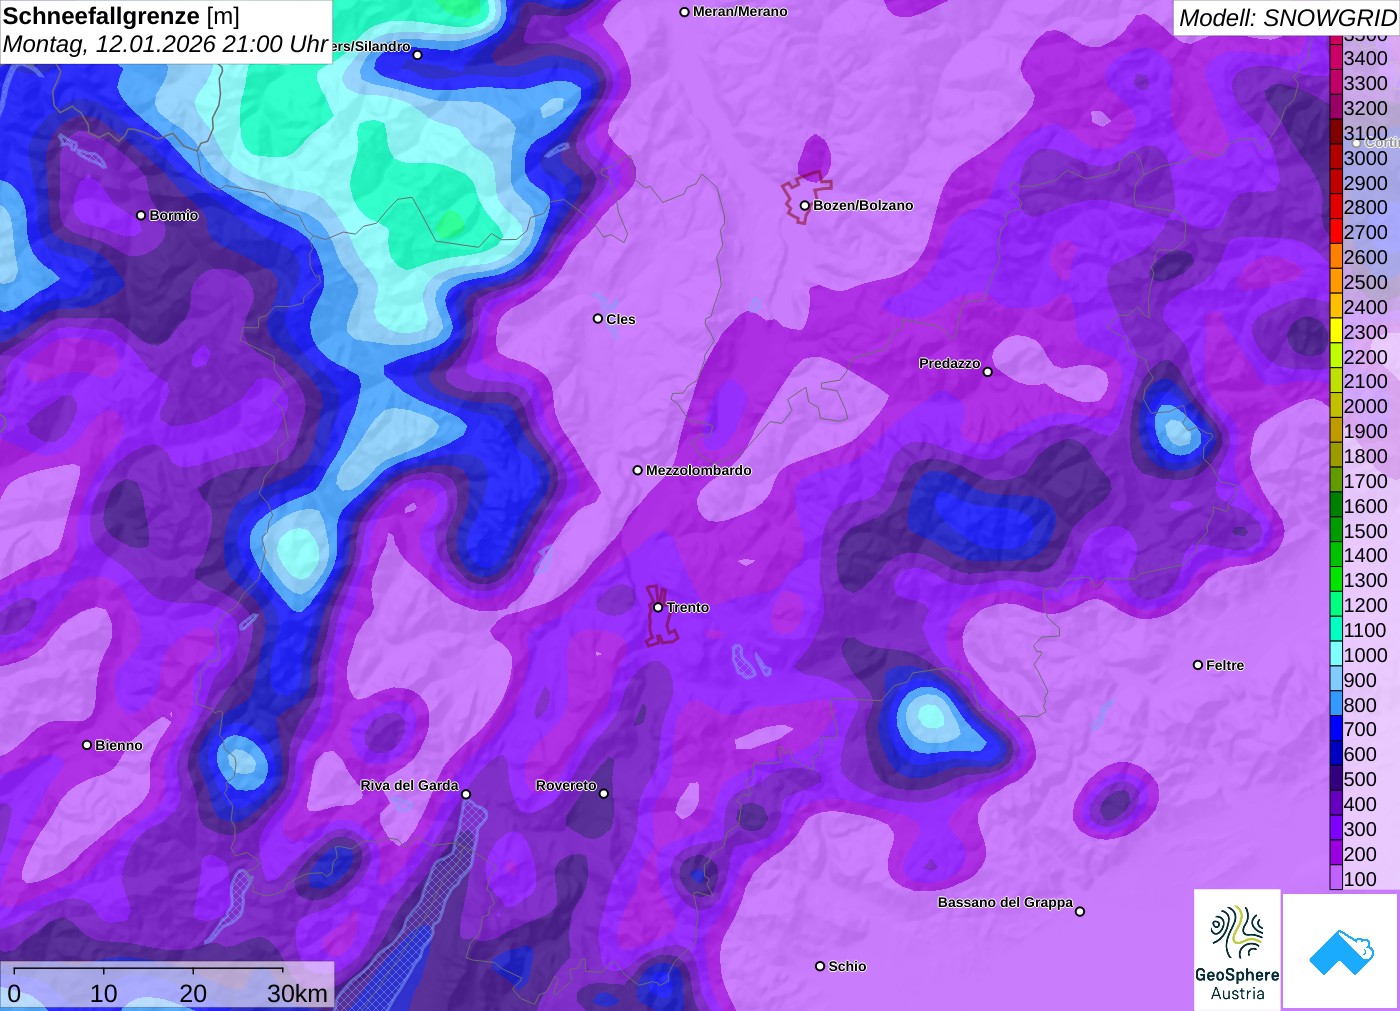Click the '30km' scale bar label

pyautogui.click(x=297, y=993)
